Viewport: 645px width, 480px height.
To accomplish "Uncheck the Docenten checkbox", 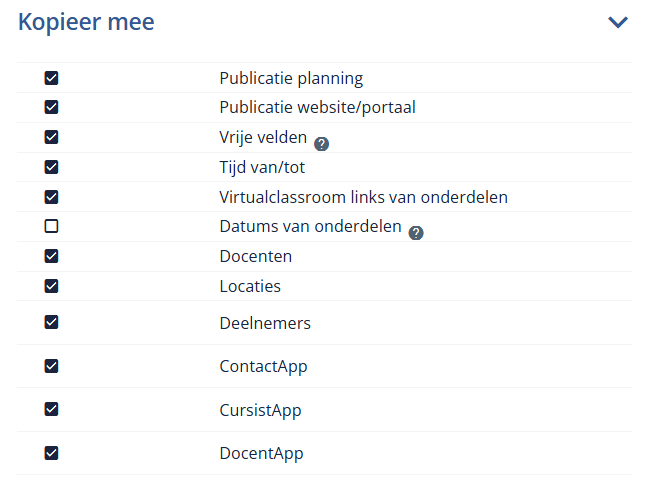I will (51, 256).
